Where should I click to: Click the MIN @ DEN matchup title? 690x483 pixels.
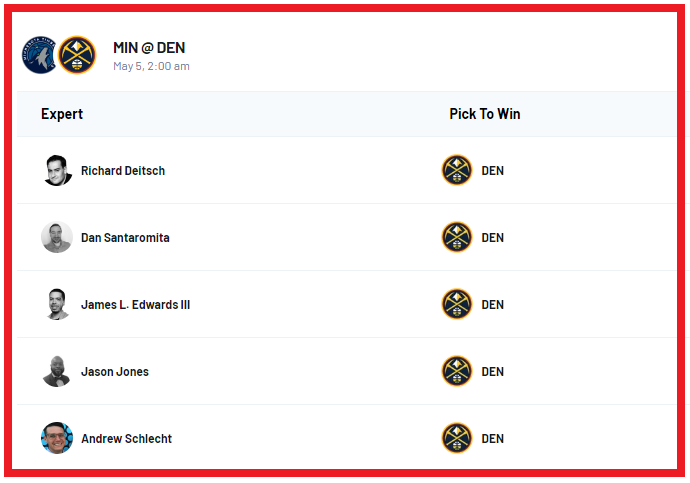(149, 48)
